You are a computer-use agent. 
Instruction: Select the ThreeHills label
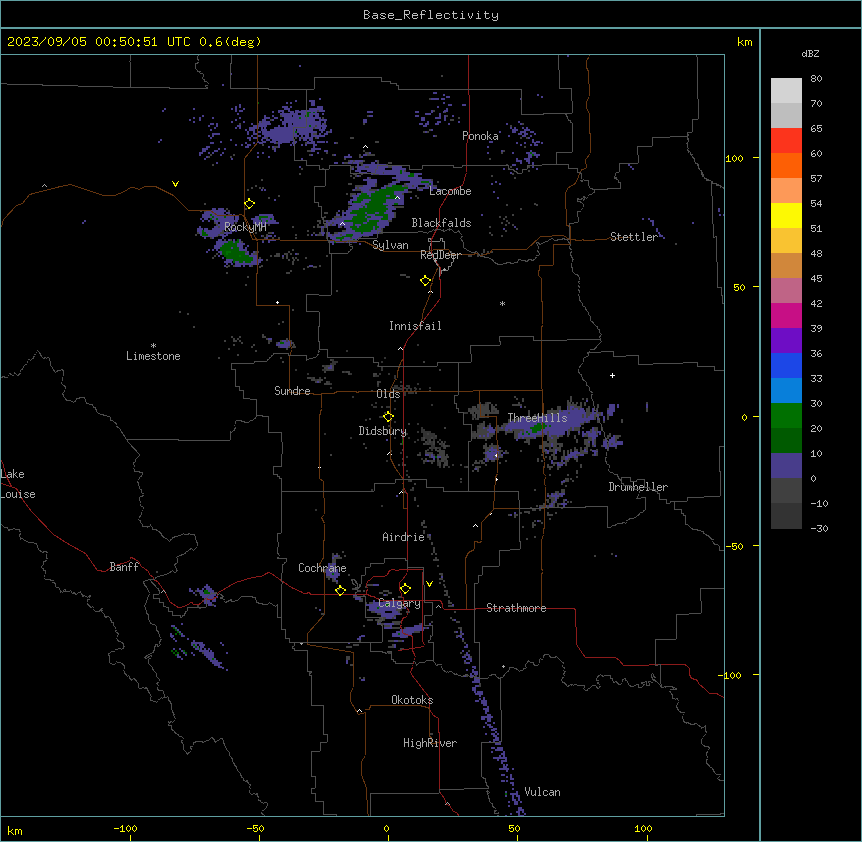pyautogui.click(x=537, y=418)
